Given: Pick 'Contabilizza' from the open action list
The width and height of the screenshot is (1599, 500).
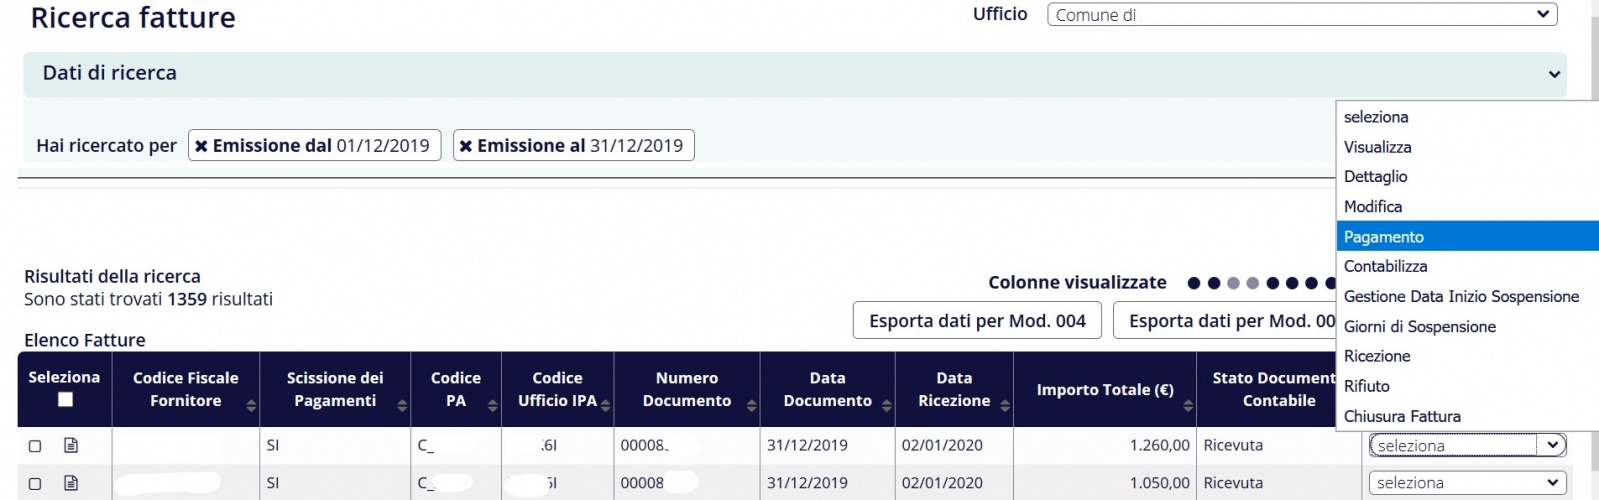Looking at the screenshot, I should coord(1385,266).
